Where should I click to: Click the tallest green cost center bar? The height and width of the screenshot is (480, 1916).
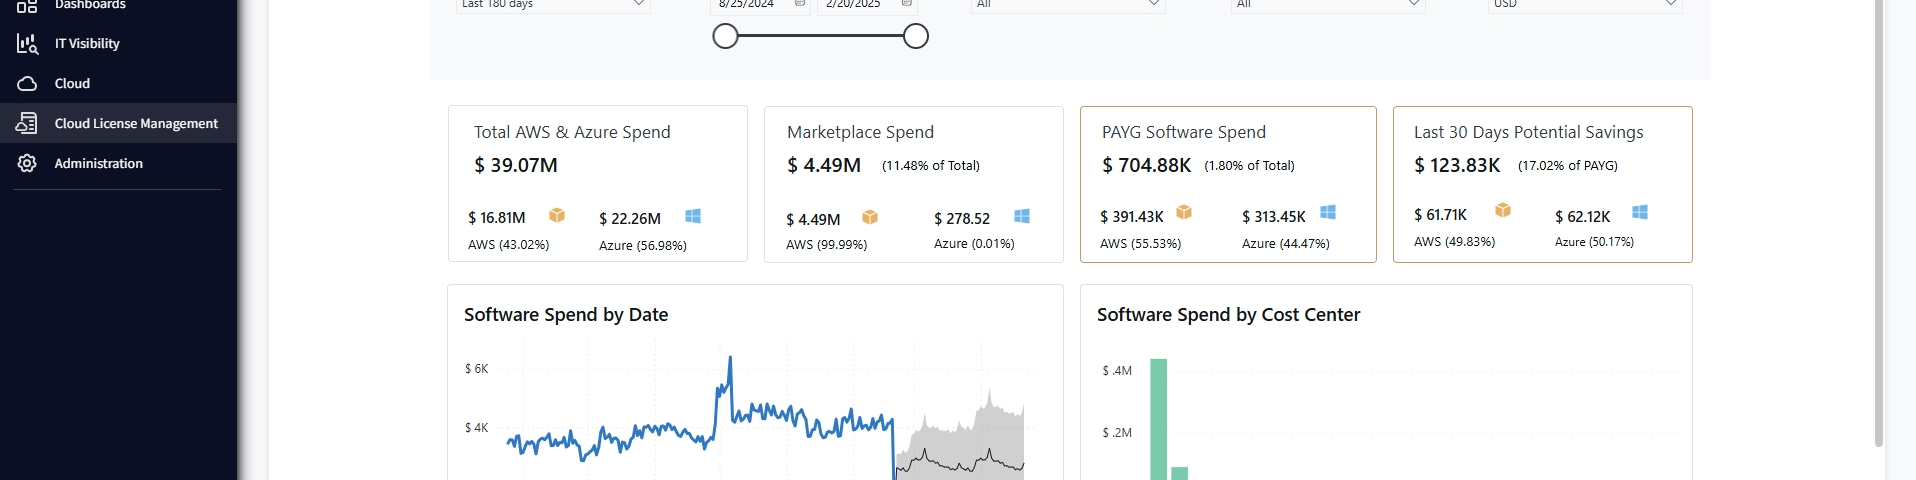1159,420
